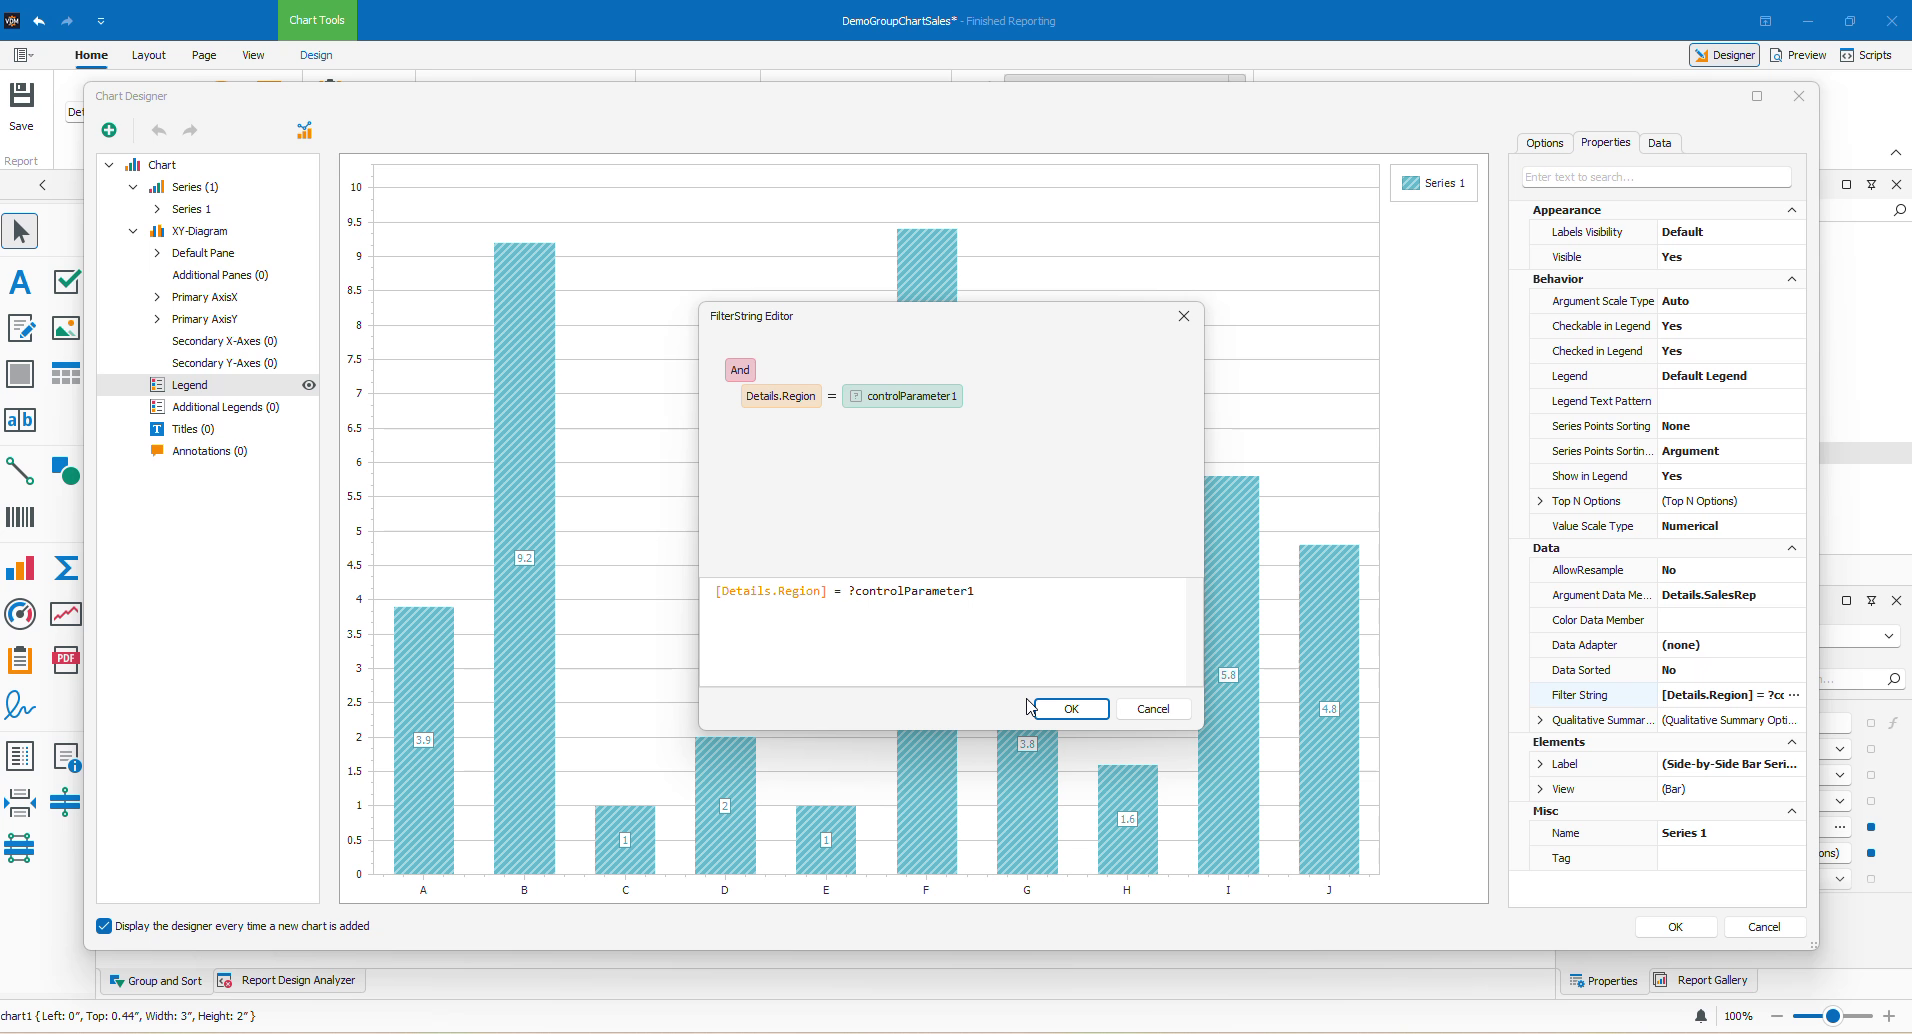Collapse the Appearance property category
The height and width of the screenshot is (1034, 1912).
point(1792,210)
